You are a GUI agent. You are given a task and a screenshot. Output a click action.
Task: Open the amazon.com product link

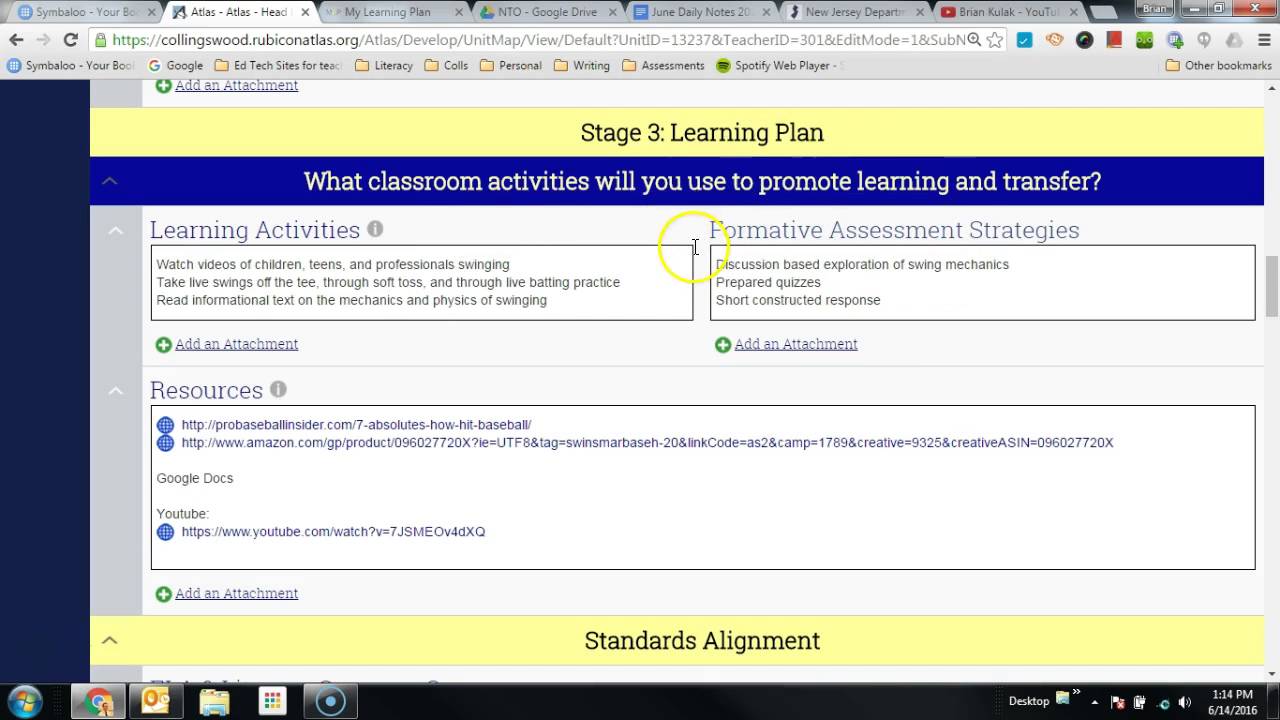(x=647, y=443)
